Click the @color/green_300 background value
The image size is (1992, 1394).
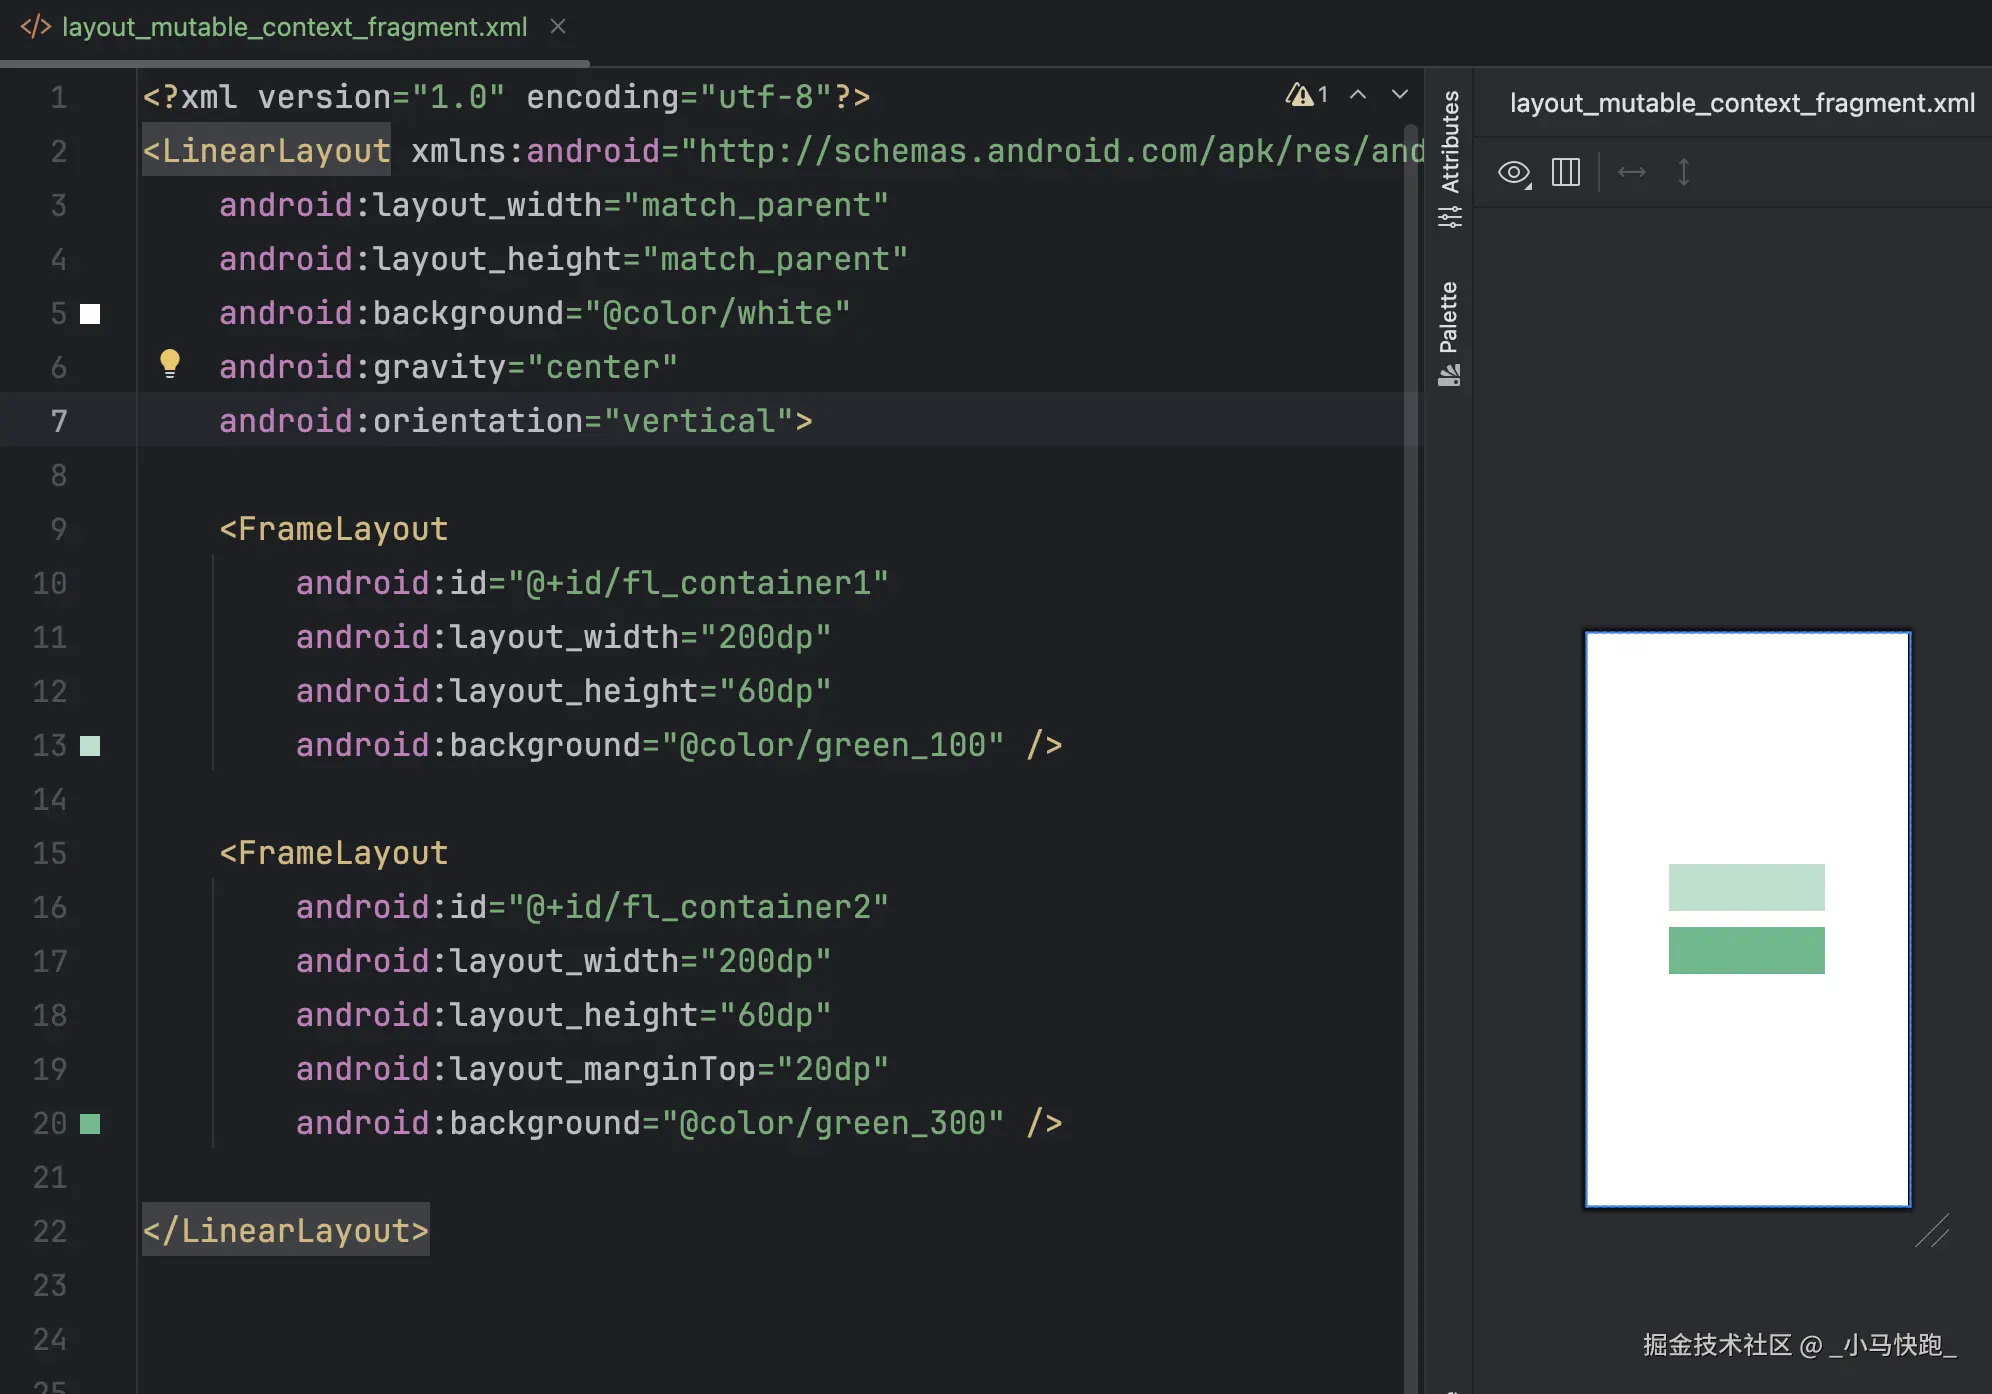coord(832,1123)
